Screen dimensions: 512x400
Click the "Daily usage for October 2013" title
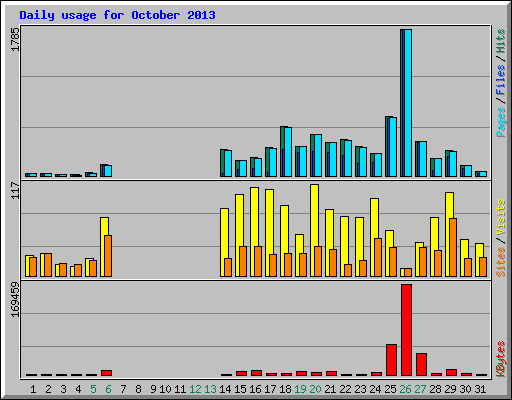pyautogui.click(x=117, y=16)
